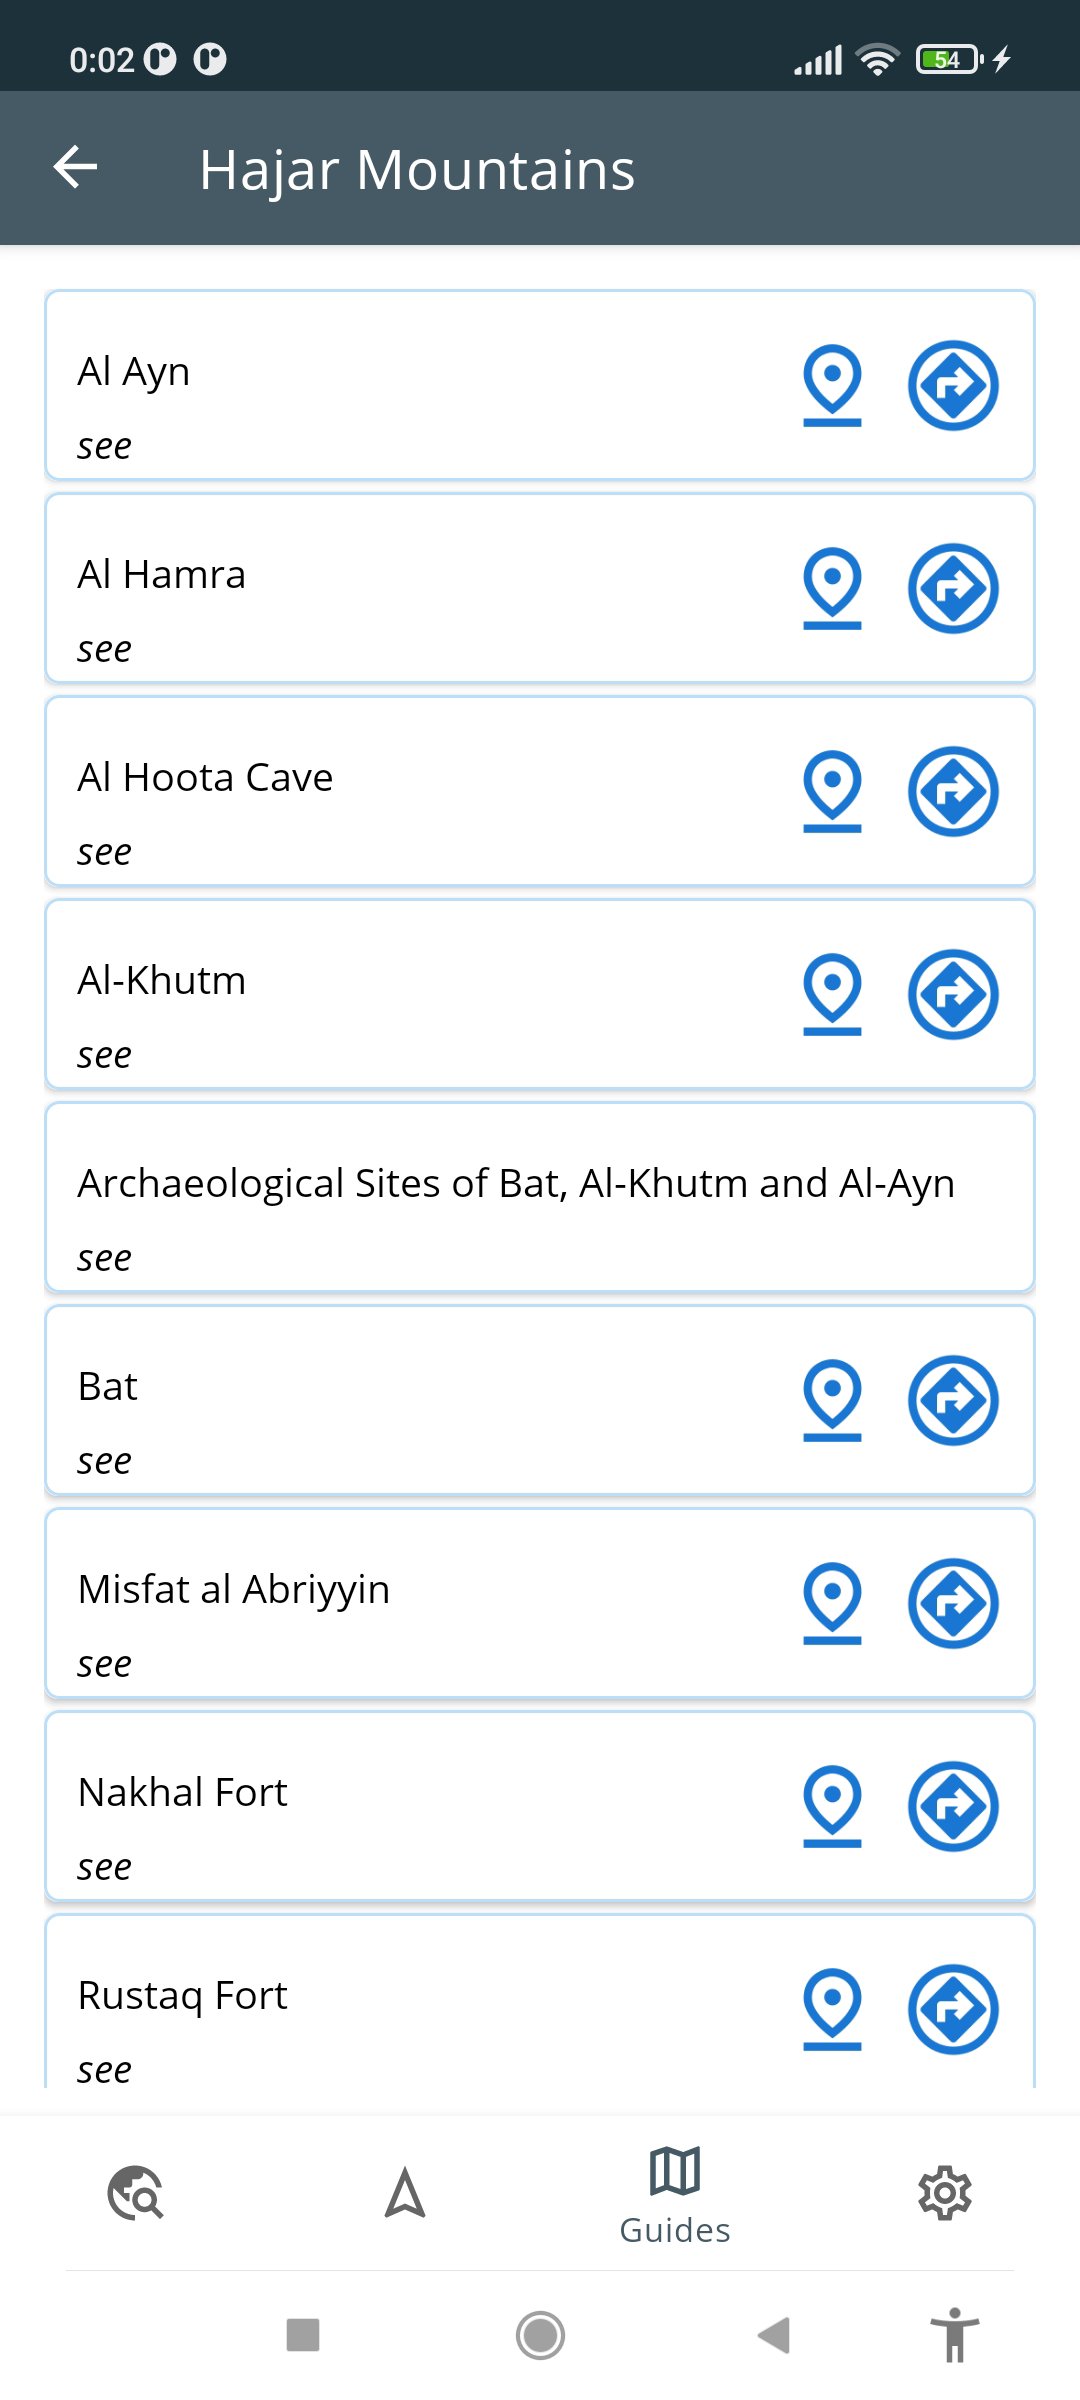Tap the Misfat al Abriyyin entry title
Viewport: 1080px width, 2400px height.
click(234, 1590)
